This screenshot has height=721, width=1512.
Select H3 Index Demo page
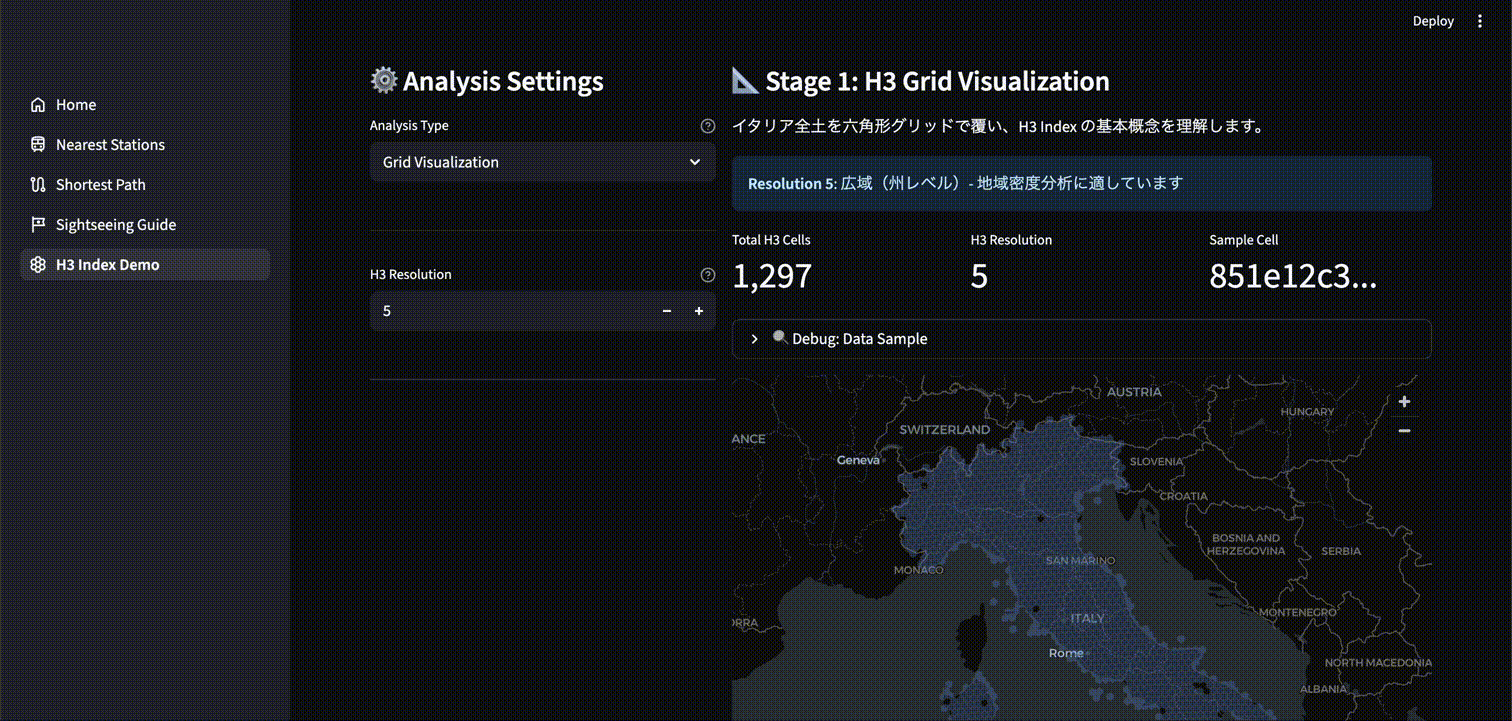point(145,265)
